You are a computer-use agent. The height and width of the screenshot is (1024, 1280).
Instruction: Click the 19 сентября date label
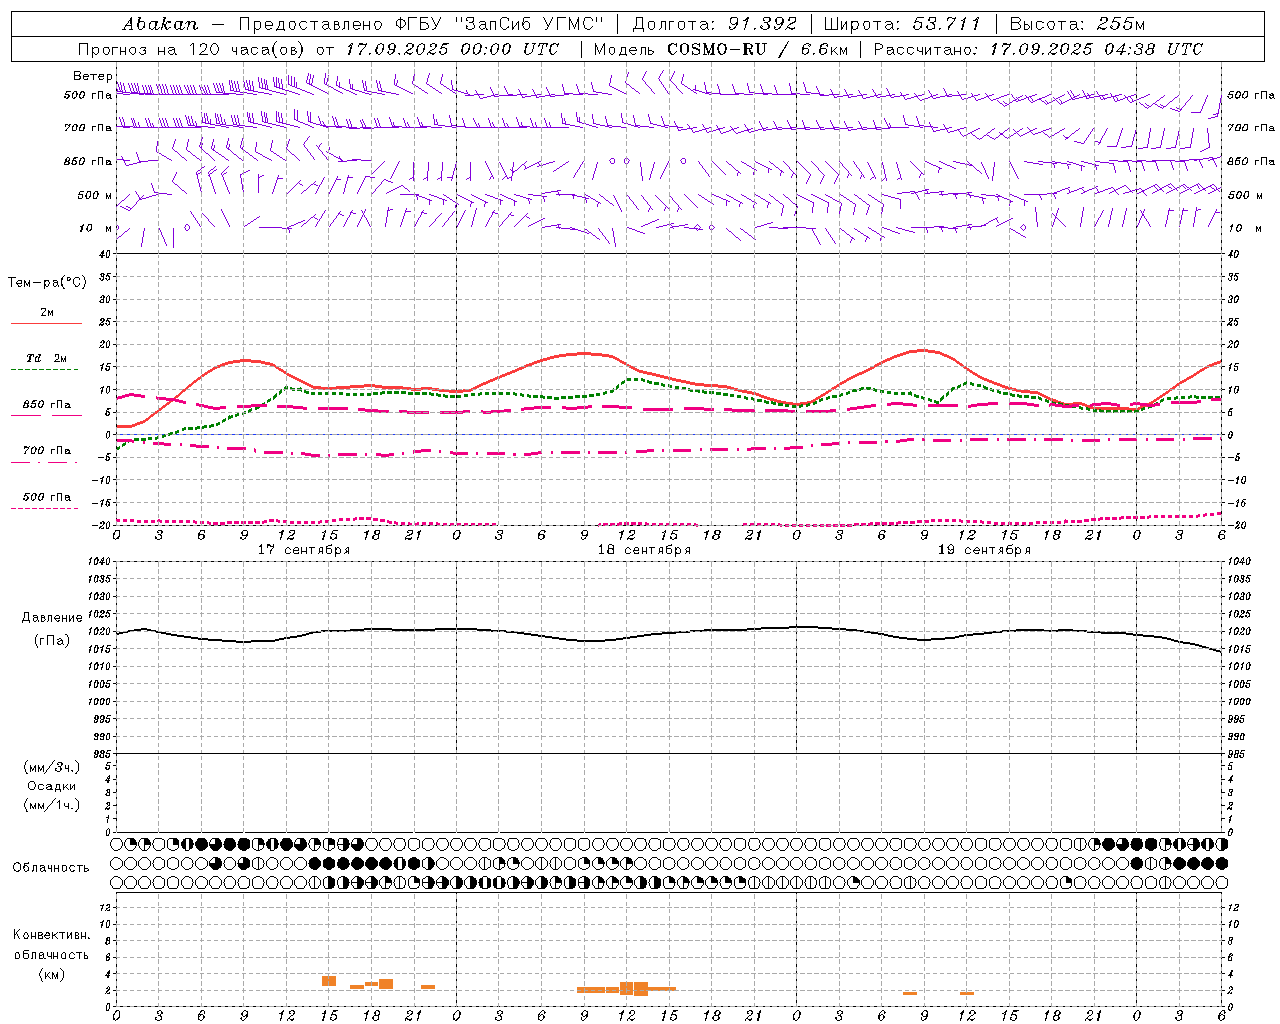(x=984, y=550)
